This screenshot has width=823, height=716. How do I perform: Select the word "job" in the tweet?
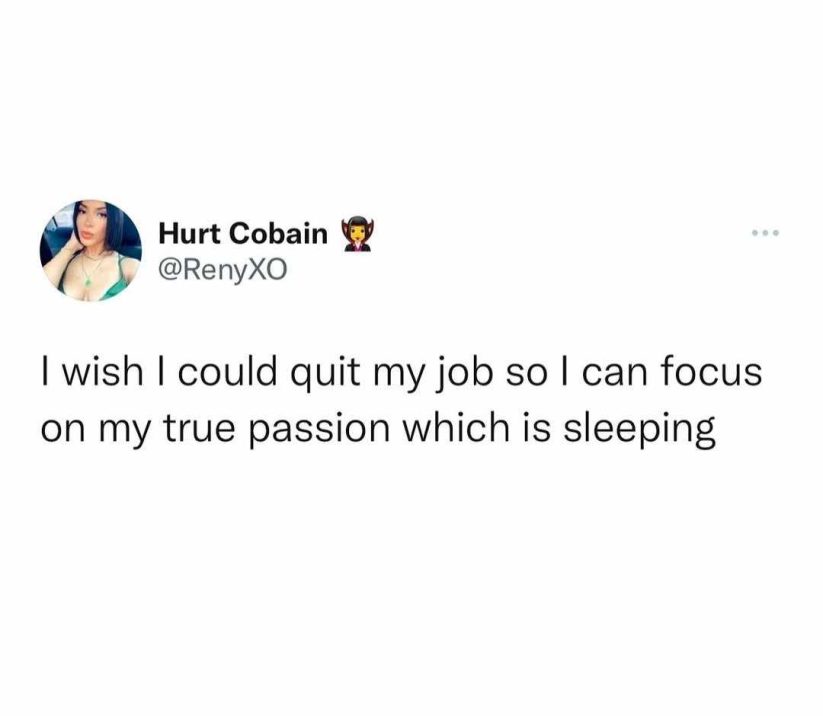coord(462,374)
